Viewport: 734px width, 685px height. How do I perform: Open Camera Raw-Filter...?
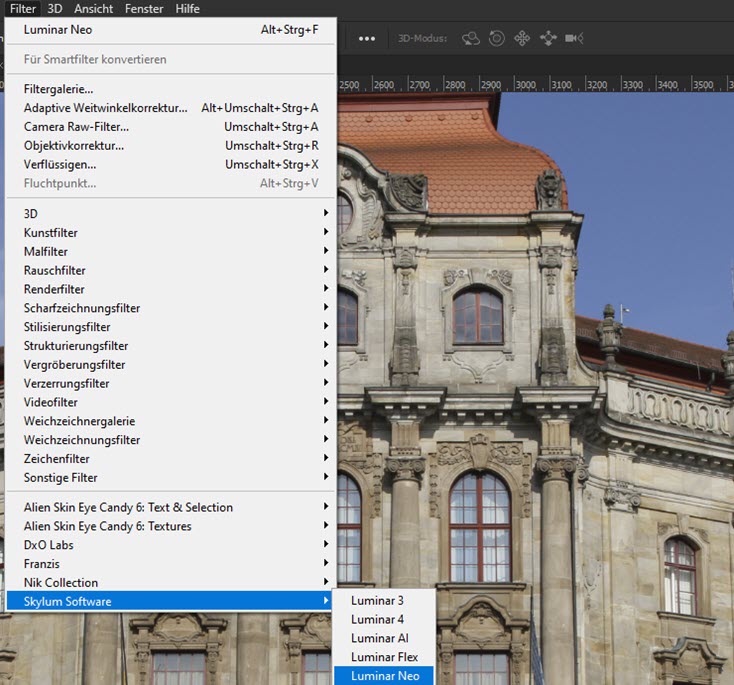click(x=171, y=127)
